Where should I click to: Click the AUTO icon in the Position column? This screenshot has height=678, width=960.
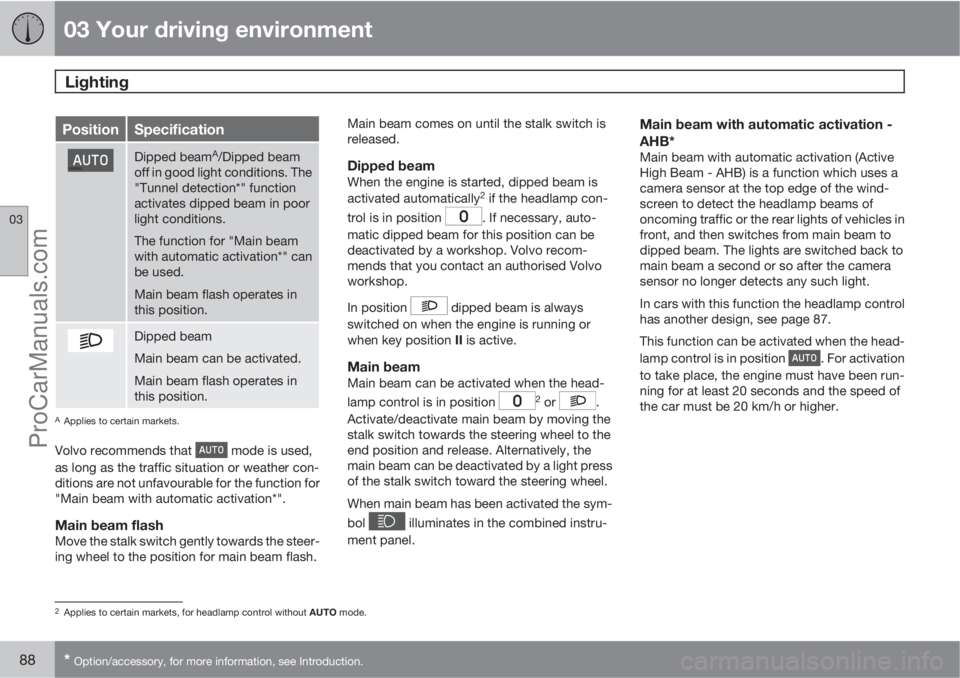pos(90,161)
